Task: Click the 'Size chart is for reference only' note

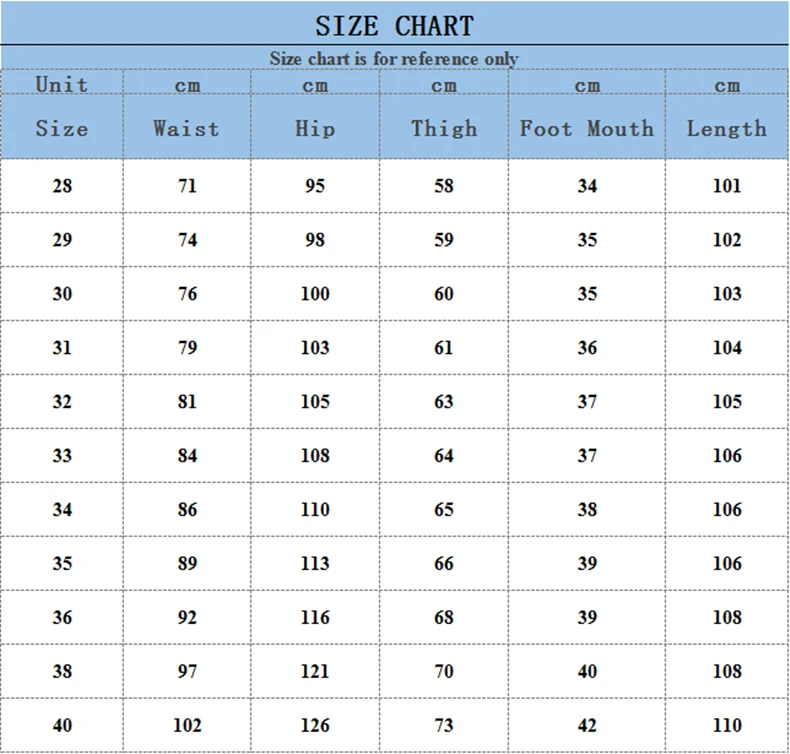Action: coord(394,58)
